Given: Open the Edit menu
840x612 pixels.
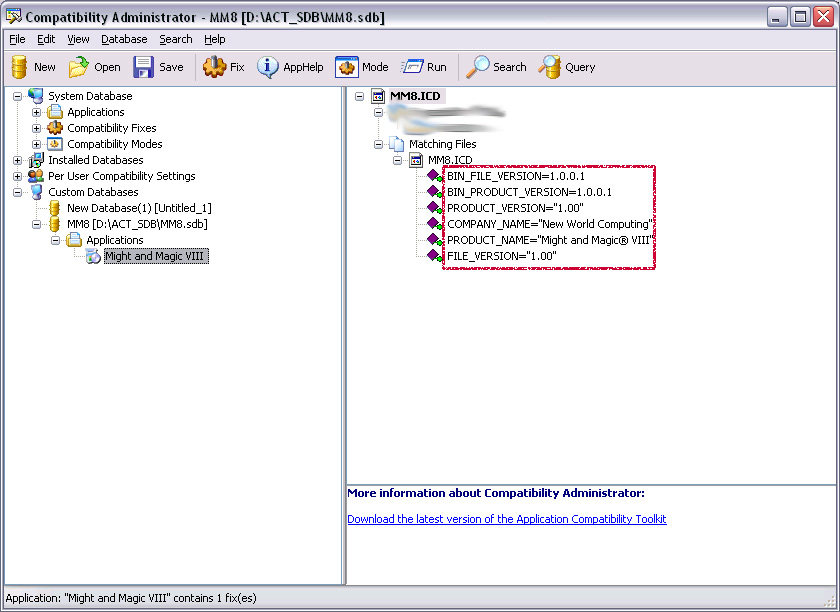Looking at the screenshot, I should coord(46,39).
